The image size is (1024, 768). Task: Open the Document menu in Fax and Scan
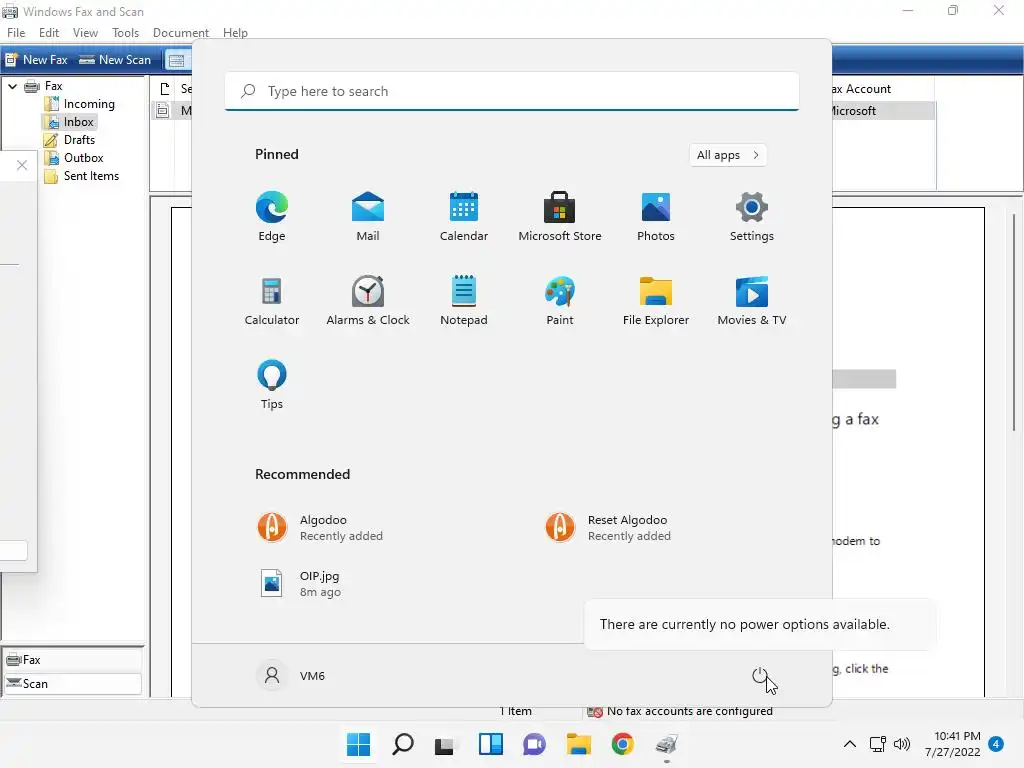(180, 33)
